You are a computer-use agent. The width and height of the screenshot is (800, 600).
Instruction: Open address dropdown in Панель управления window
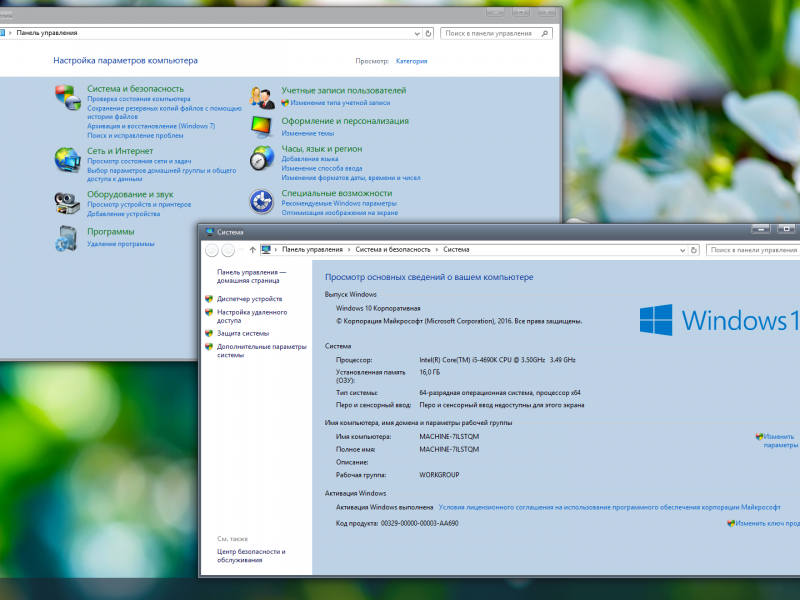pos(417,34)
